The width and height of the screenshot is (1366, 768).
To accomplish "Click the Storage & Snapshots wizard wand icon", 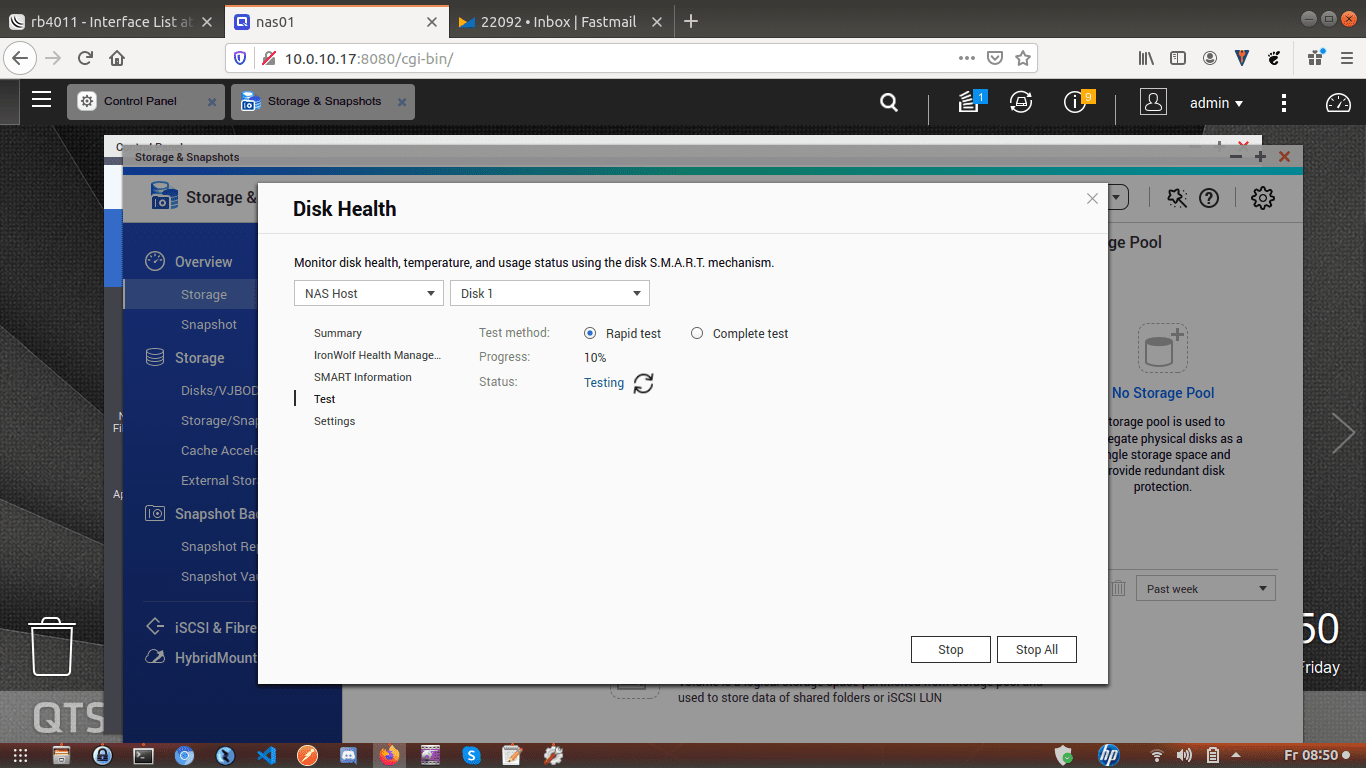I will (1176, 198).
